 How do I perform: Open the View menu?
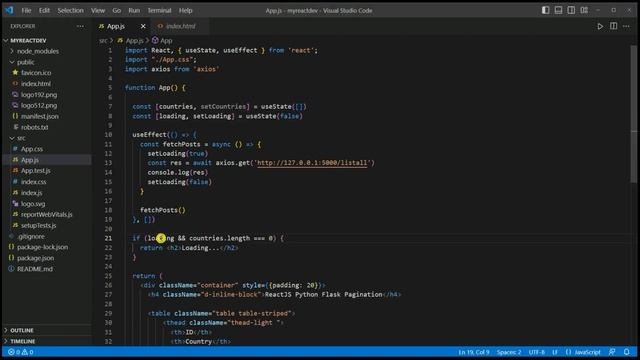click(98, 11)
